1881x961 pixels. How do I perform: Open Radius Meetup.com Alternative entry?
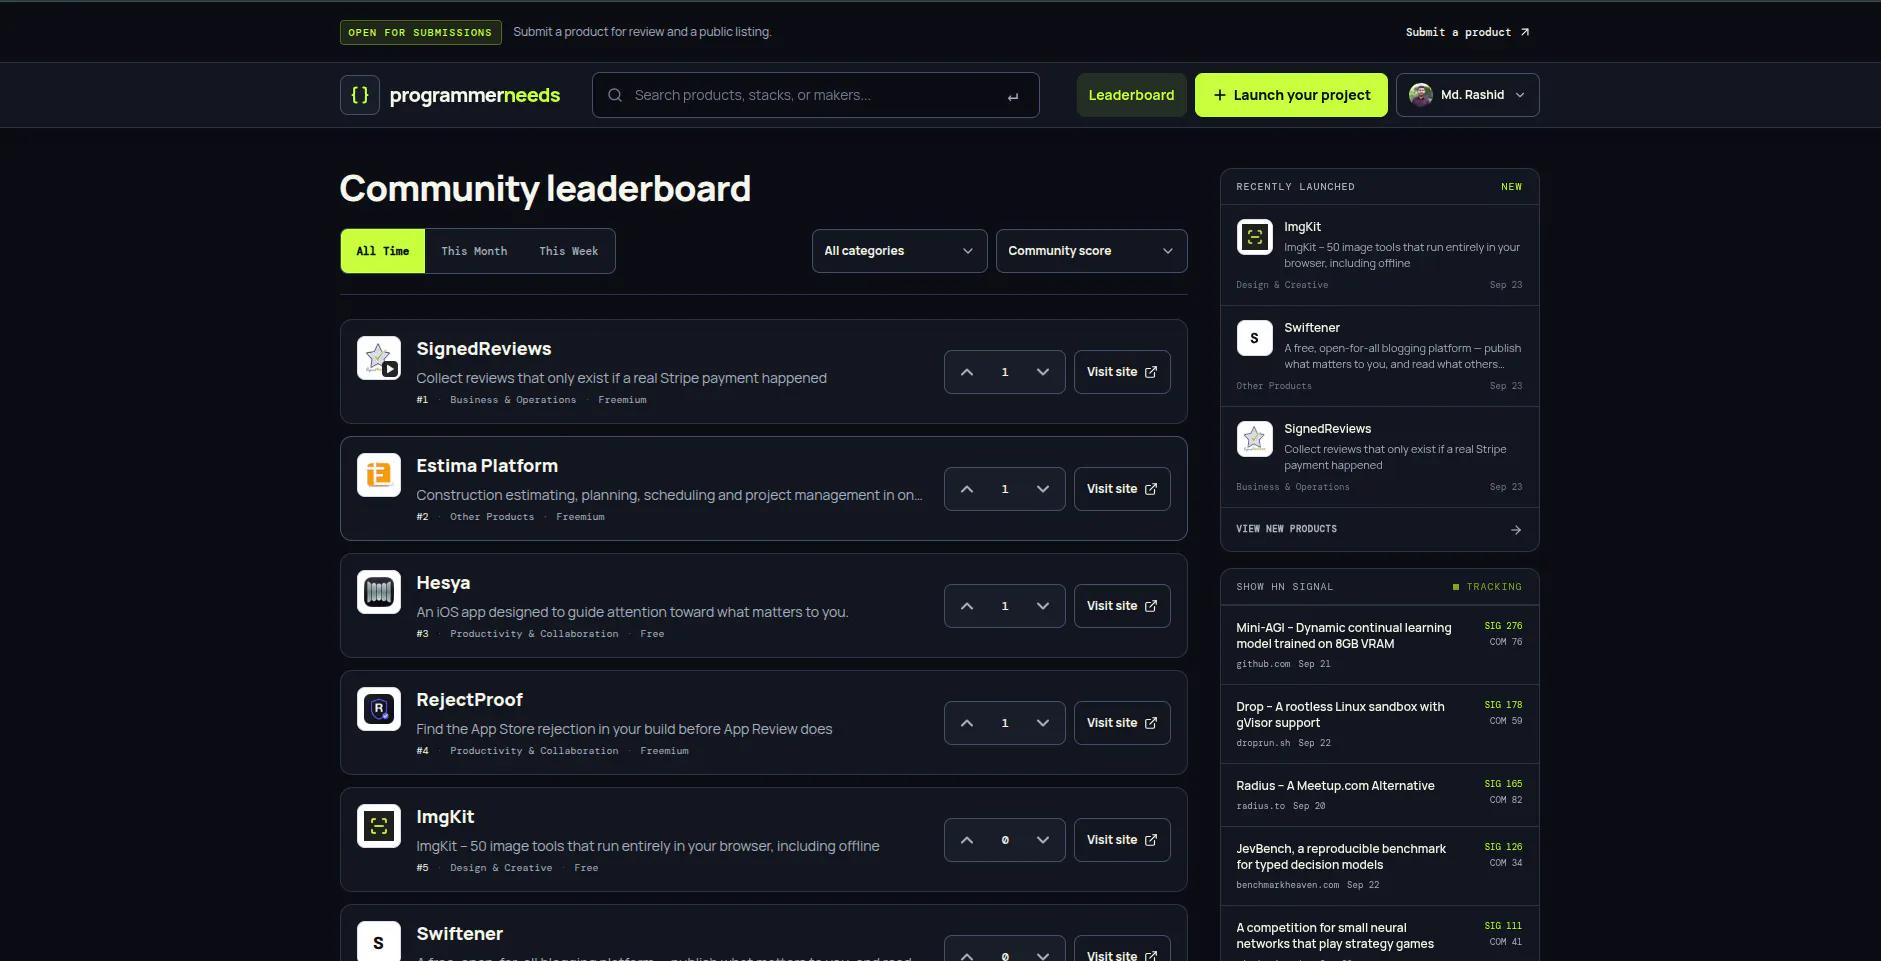[1379, 795]
